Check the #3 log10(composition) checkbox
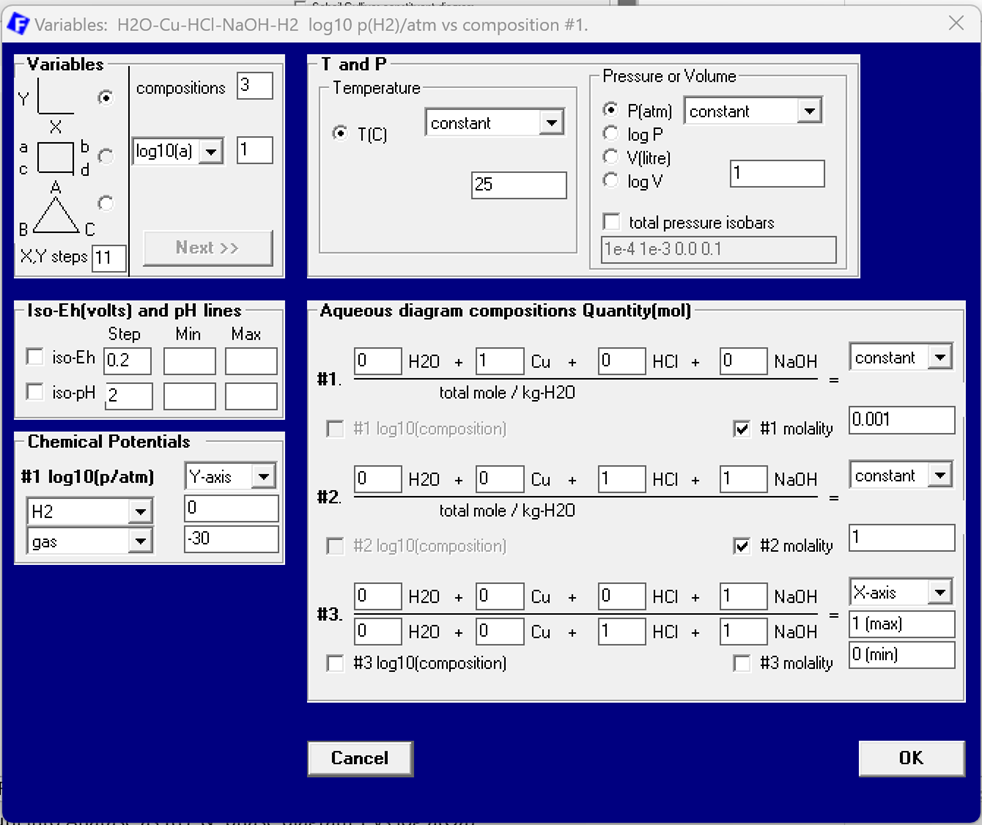This screenshot has width=982, height=825. point(335,663)
